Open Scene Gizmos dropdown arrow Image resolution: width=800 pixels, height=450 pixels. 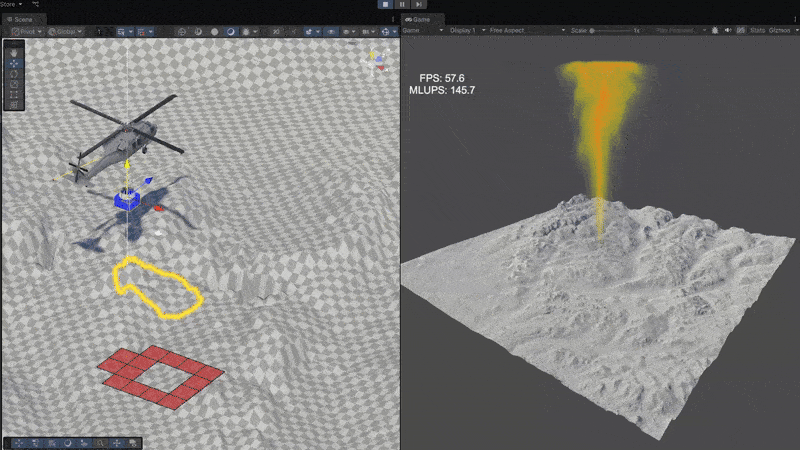point(394,32)
